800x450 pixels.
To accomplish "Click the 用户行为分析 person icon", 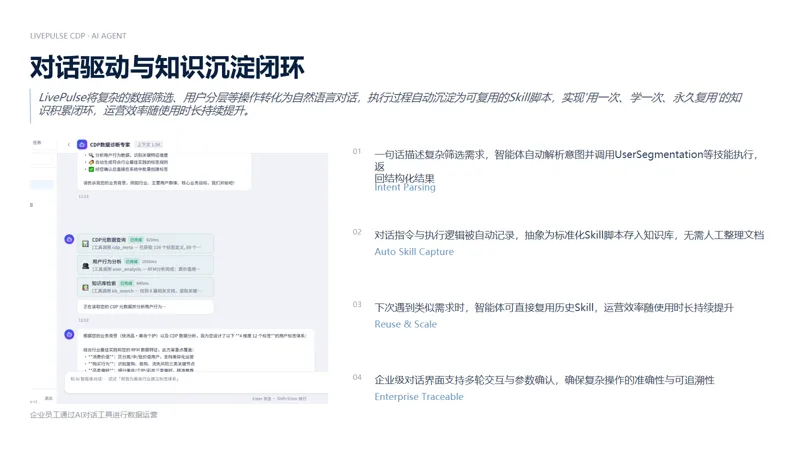I will click(86, 266).
